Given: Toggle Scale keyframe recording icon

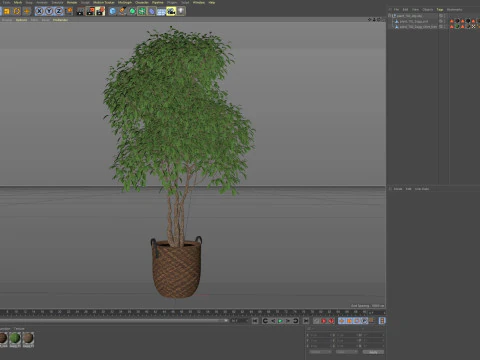Looking at the screenshot, I should 349,321.
